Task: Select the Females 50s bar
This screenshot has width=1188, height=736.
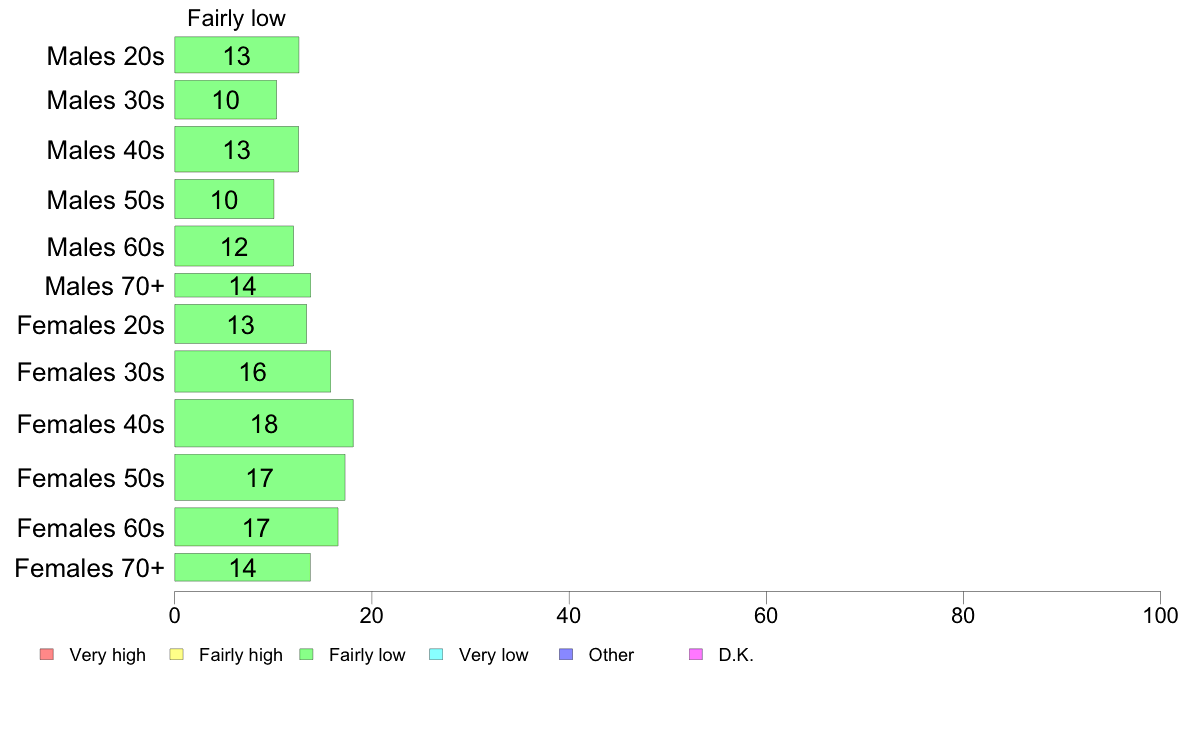Action: (x=259, y=478)
